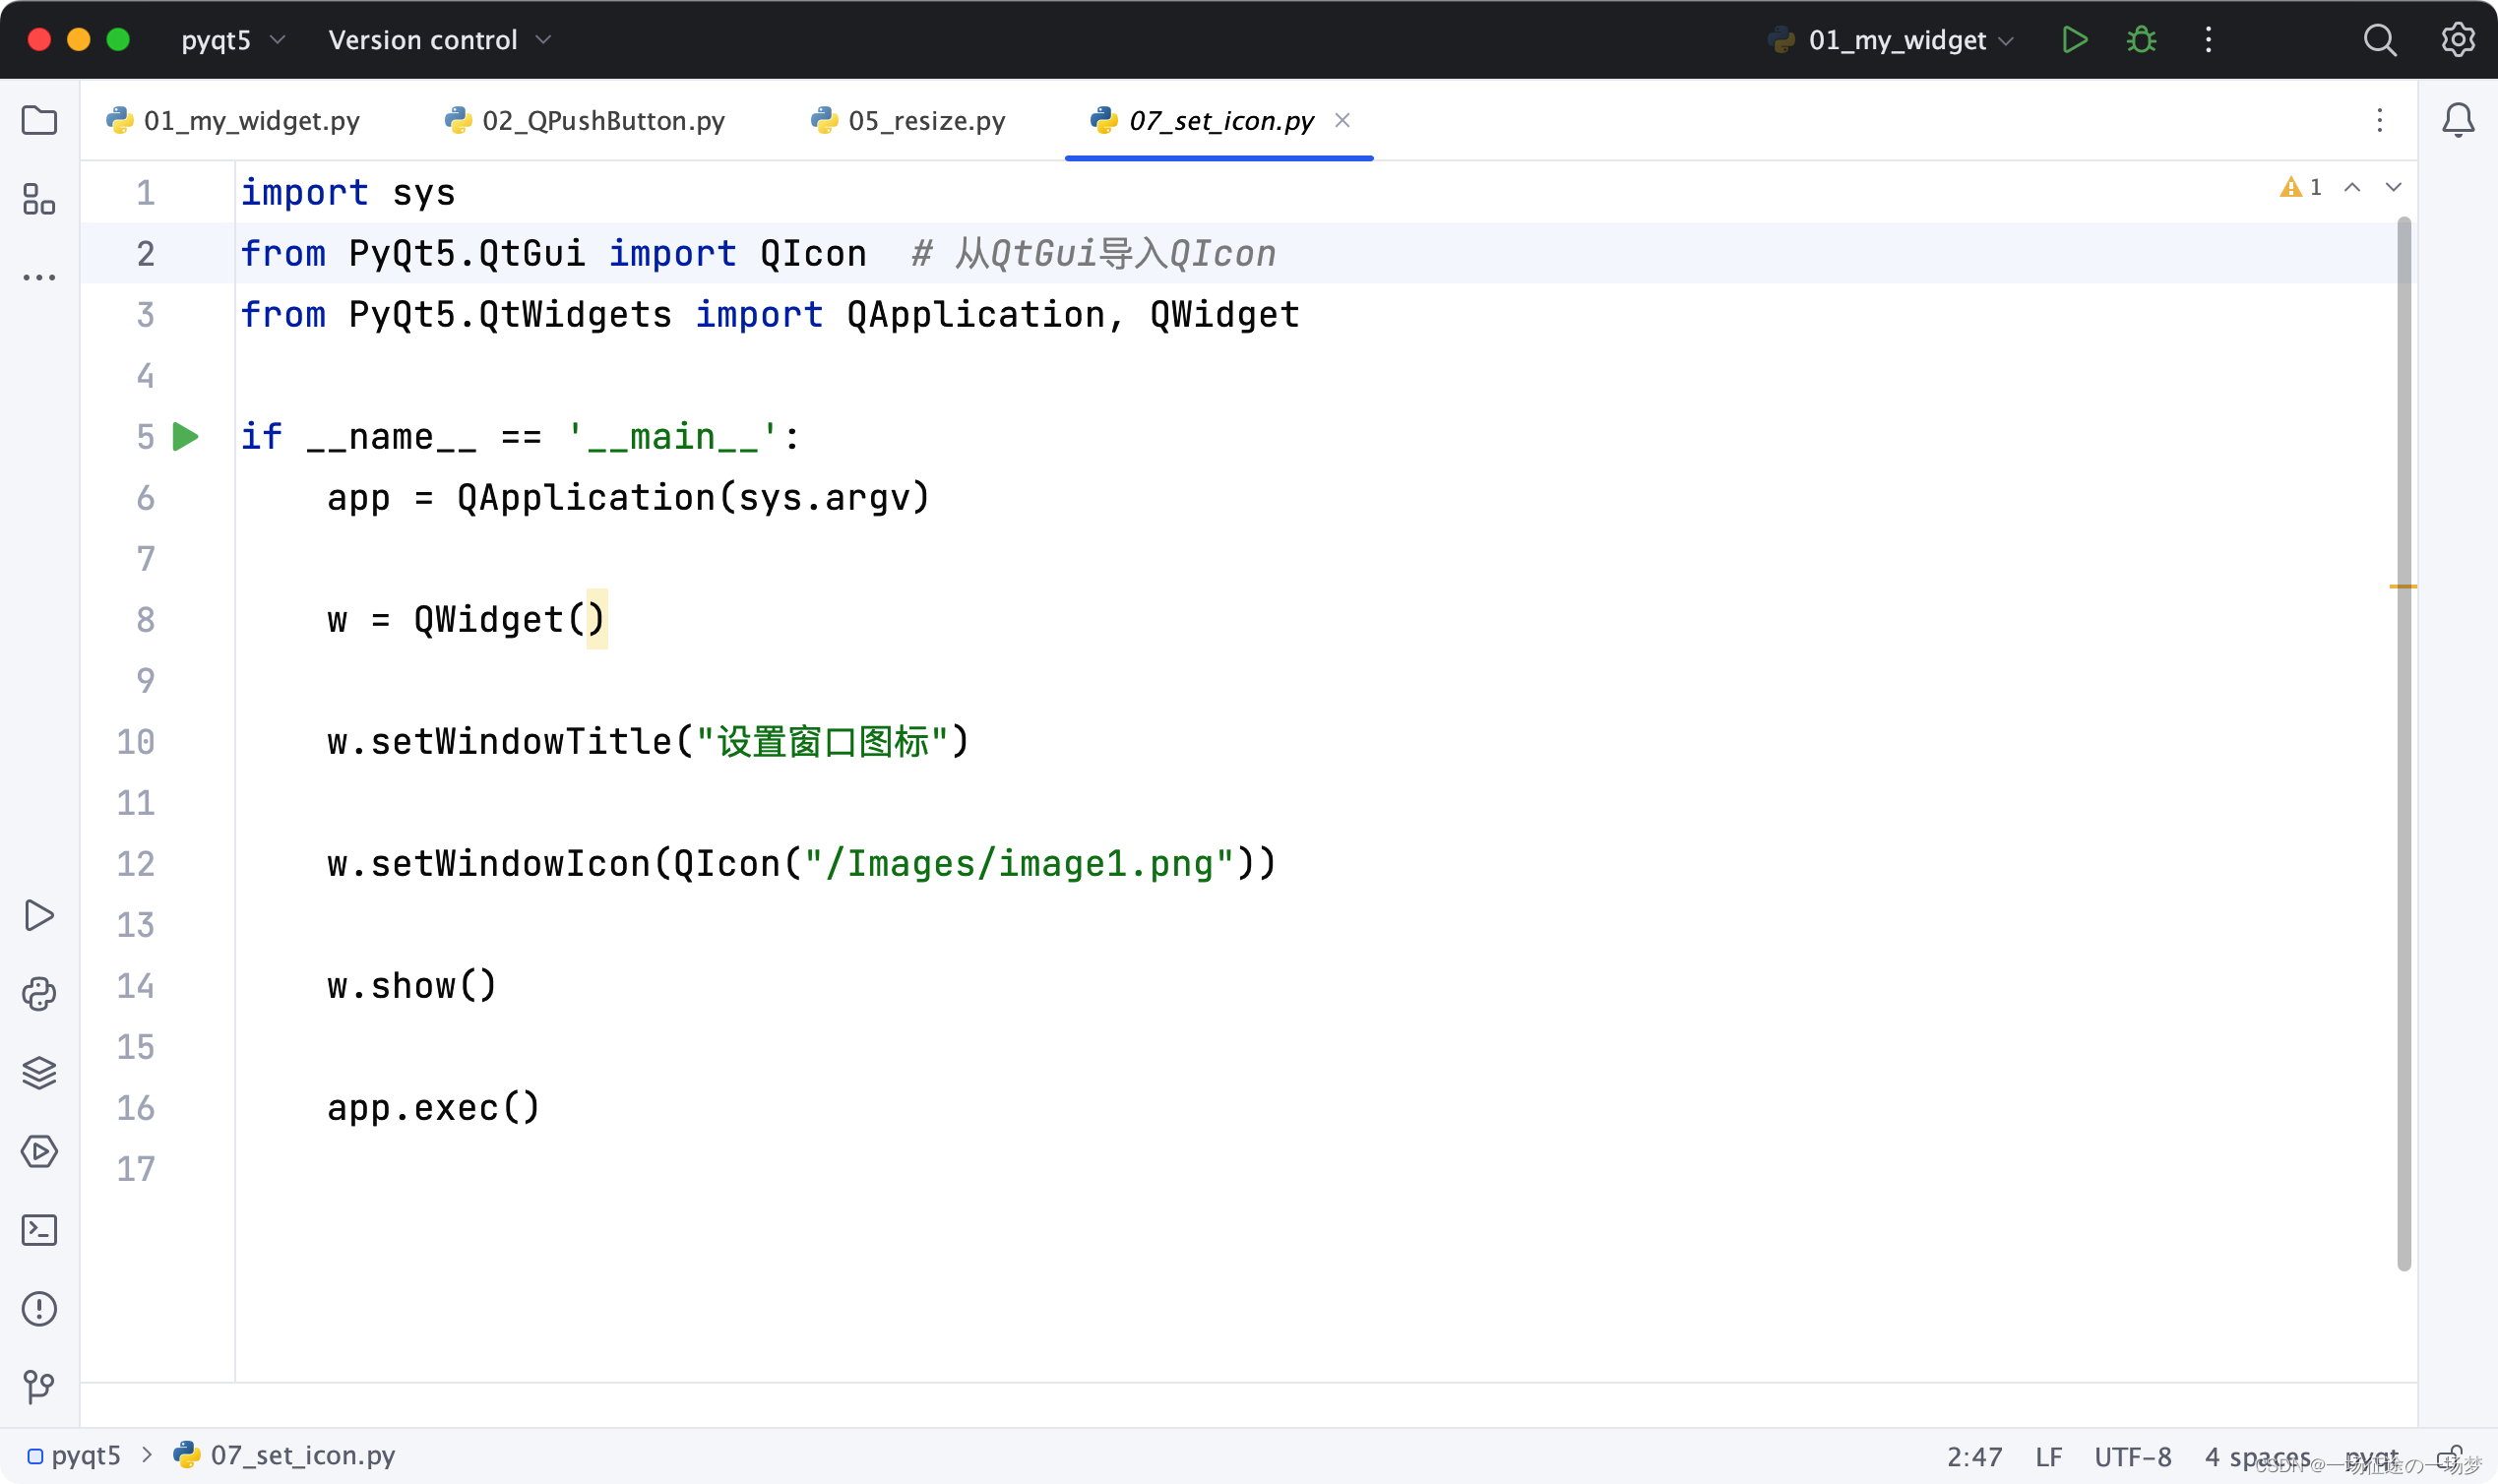Open the Structure tool window icon
The image size is (2498, 1484).
click(39, 199)
